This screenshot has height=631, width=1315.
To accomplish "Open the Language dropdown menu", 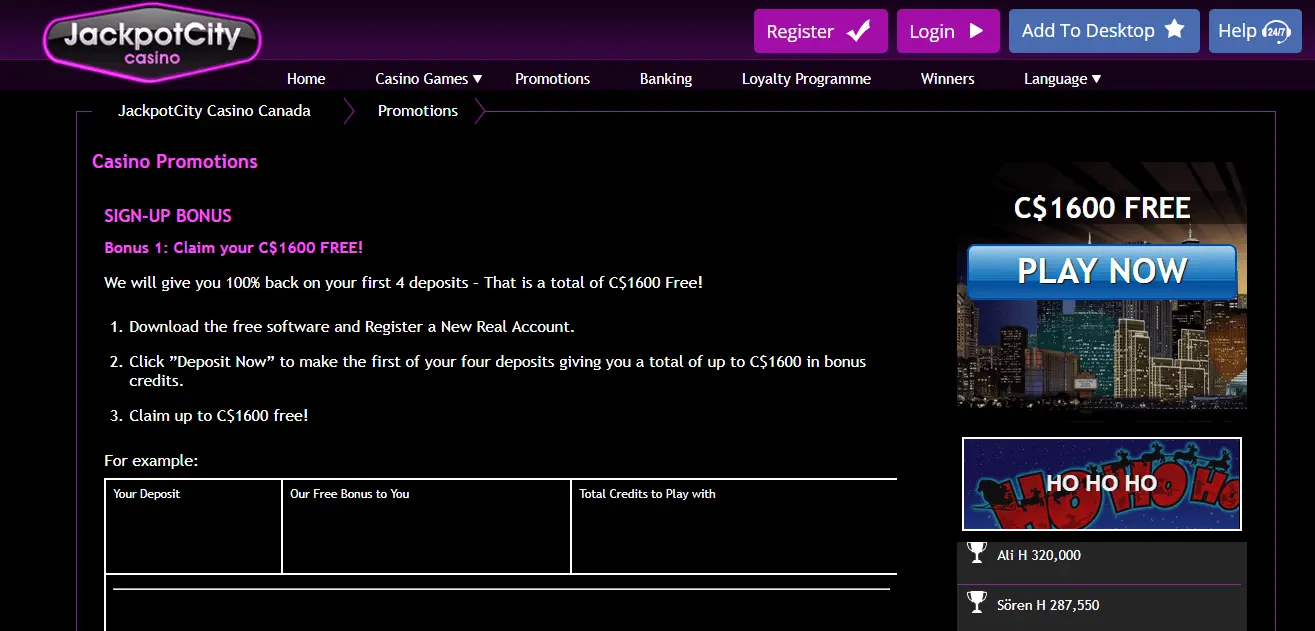I will pyautogui.click(x=1062, y=79).
